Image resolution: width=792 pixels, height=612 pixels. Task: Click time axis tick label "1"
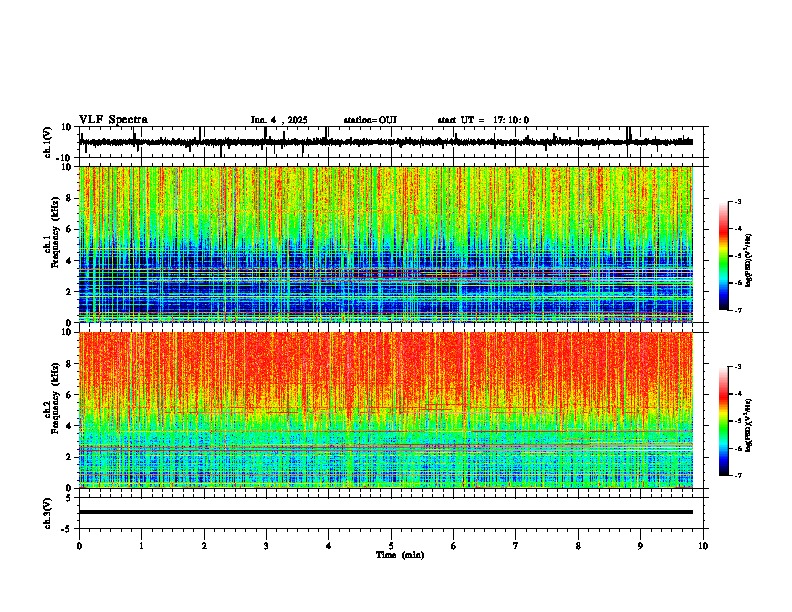[141, 546]
